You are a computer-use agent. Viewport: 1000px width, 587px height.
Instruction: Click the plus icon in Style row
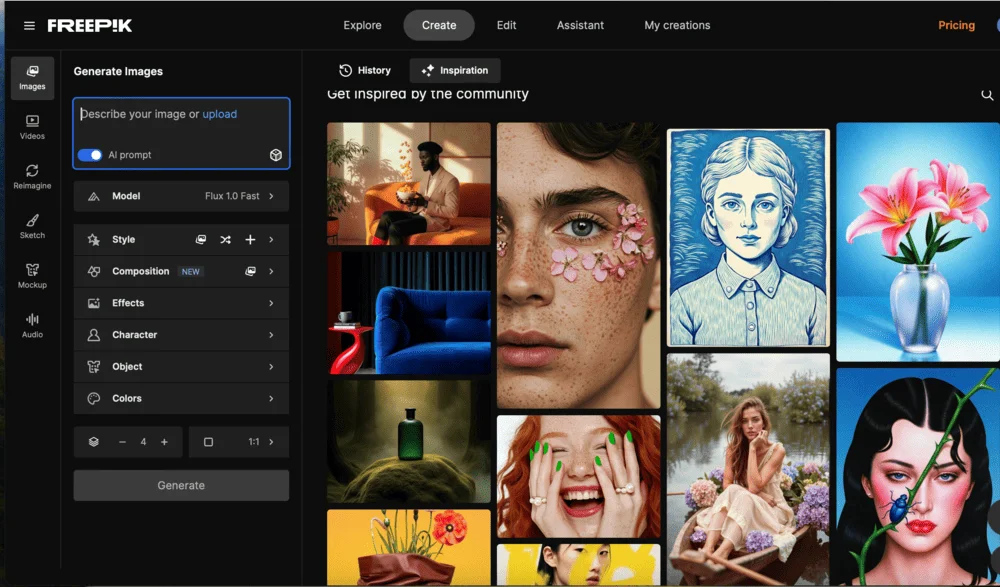point(250,240)
